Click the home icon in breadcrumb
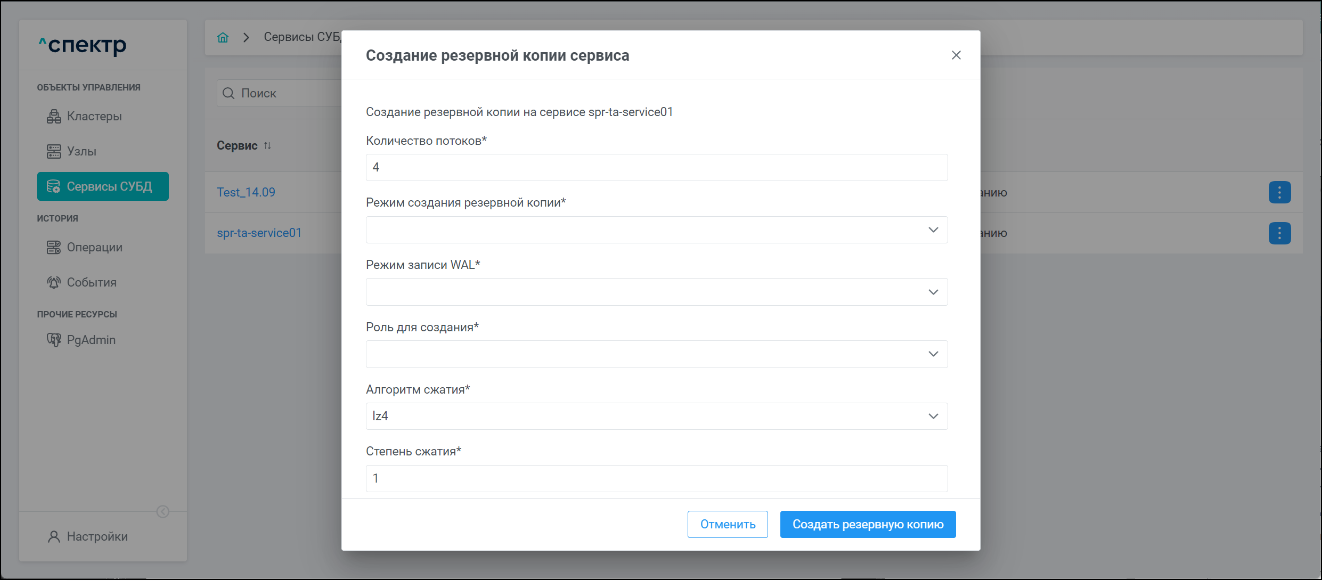 coord(222,38)
